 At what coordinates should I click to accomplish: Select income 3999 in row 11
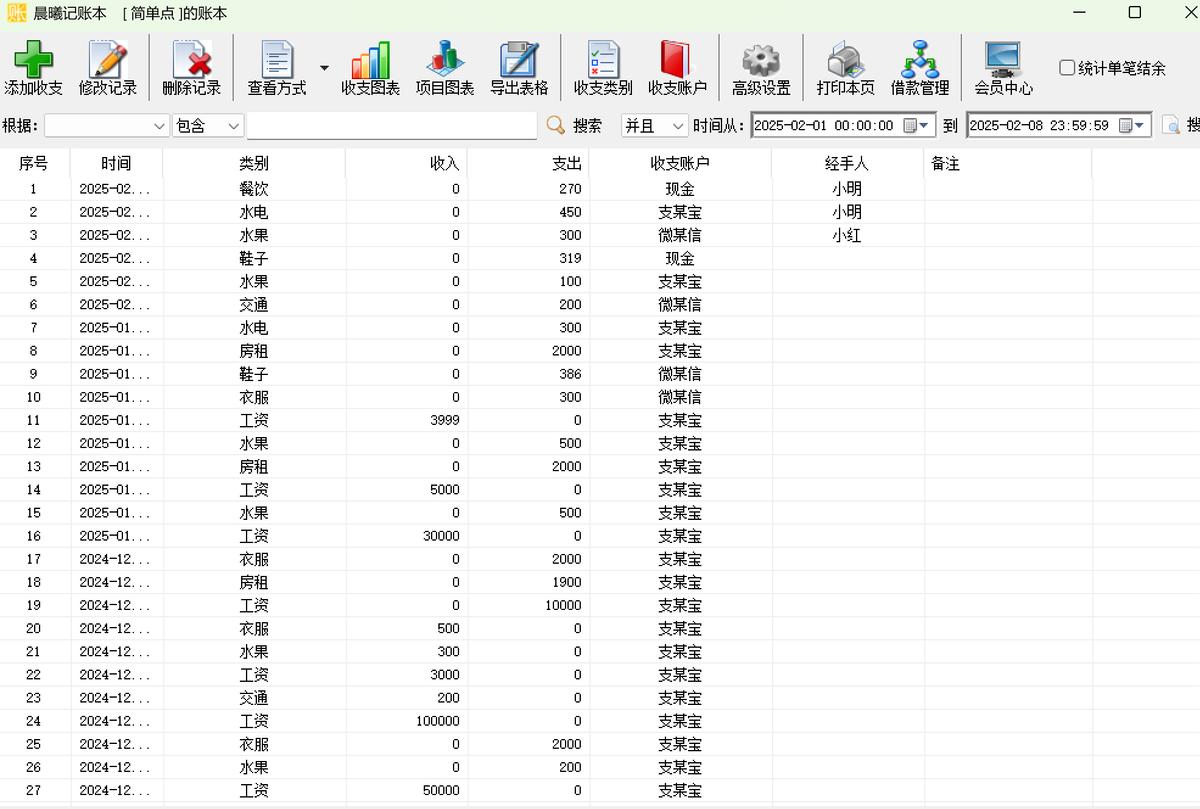[445, 420]
